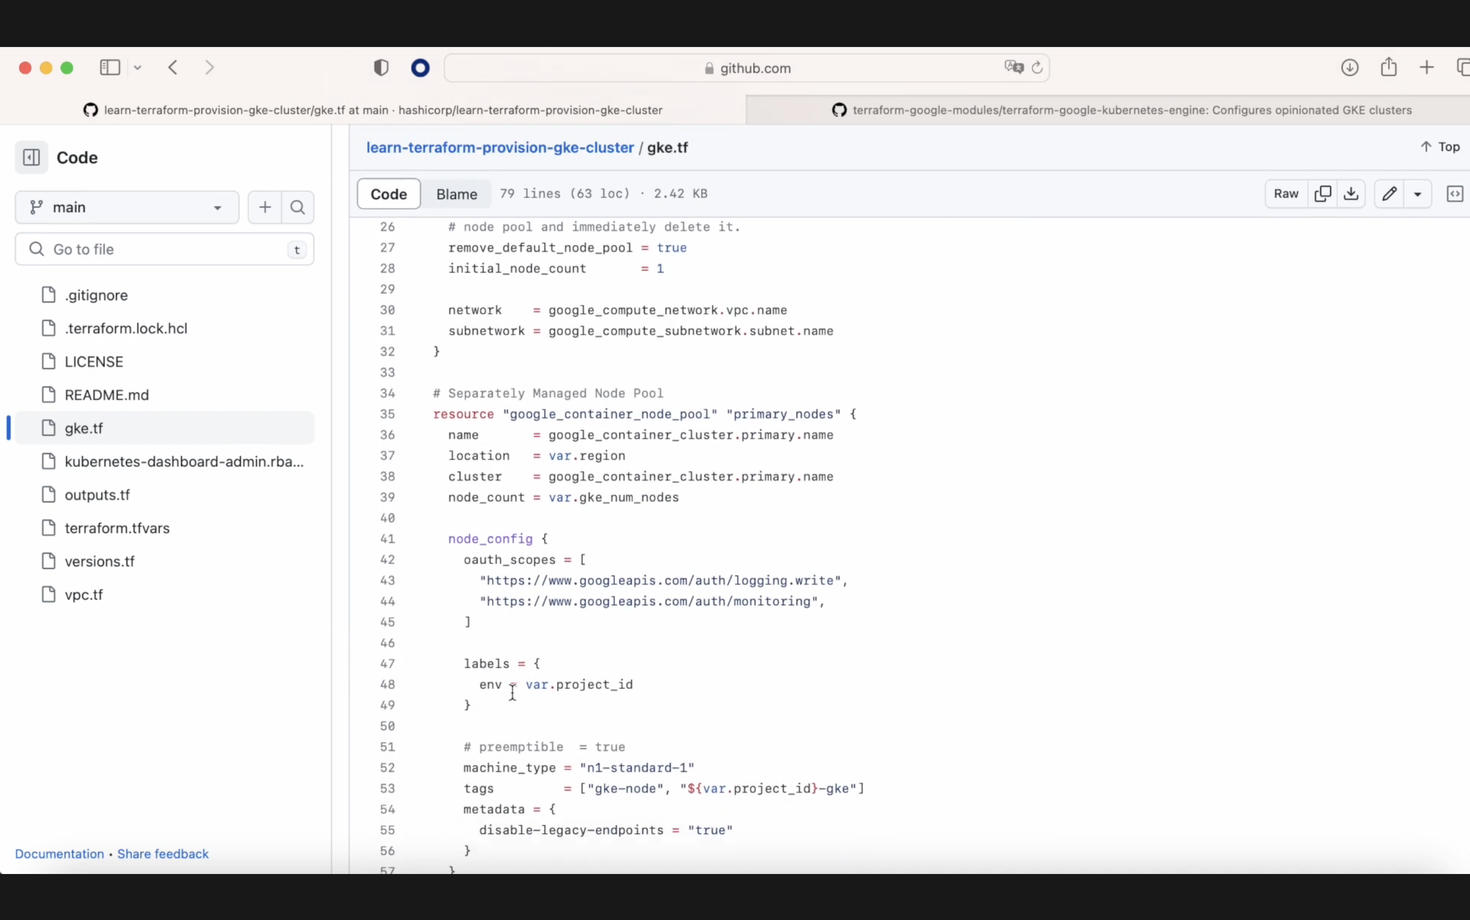Image resolution: width=1470 pixels, height=920 pixels.
Task: Click the Raw button
Action: [x=1286, y=193]
